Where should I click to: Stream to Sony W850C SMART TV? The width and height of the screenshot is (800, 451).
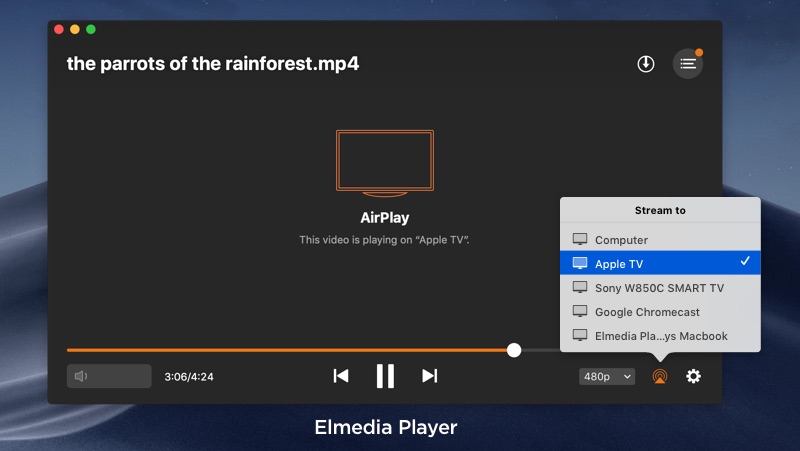[660, 287]
